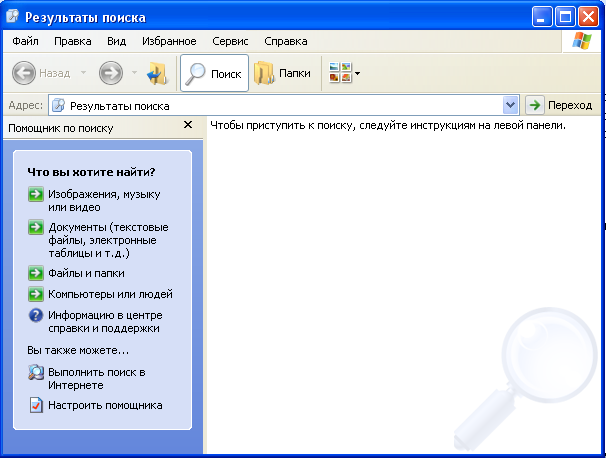Choose Файлы и папки search option
Screen dimensions: 606x458
(x=87, y=273)
